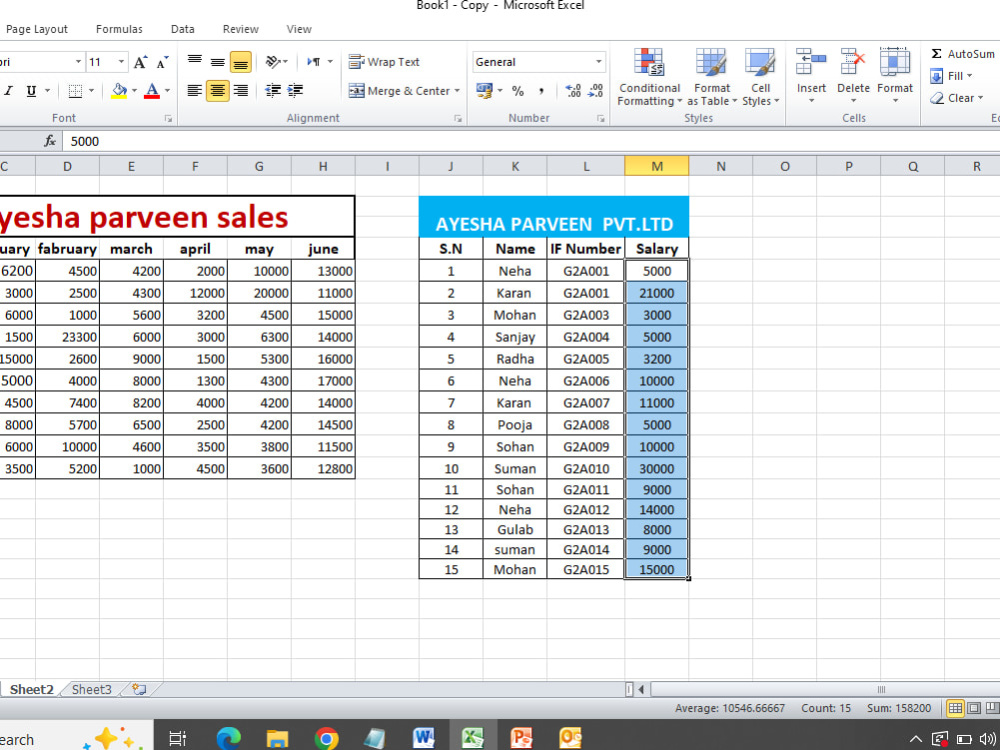
Task: Open File Explorer from taskbar
Action: [277, 739]
